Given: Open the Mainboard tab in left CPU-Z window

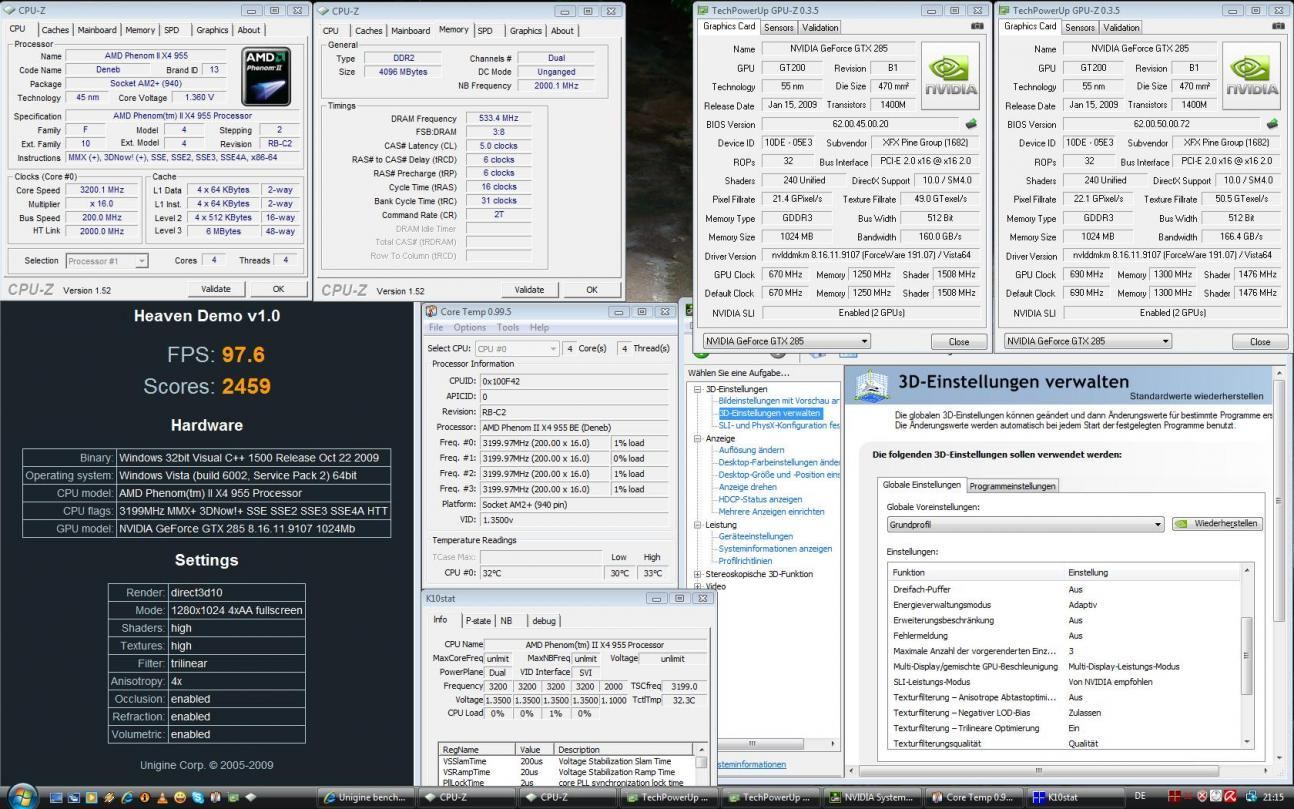Looking at the screenshot, I should [97, 30].
